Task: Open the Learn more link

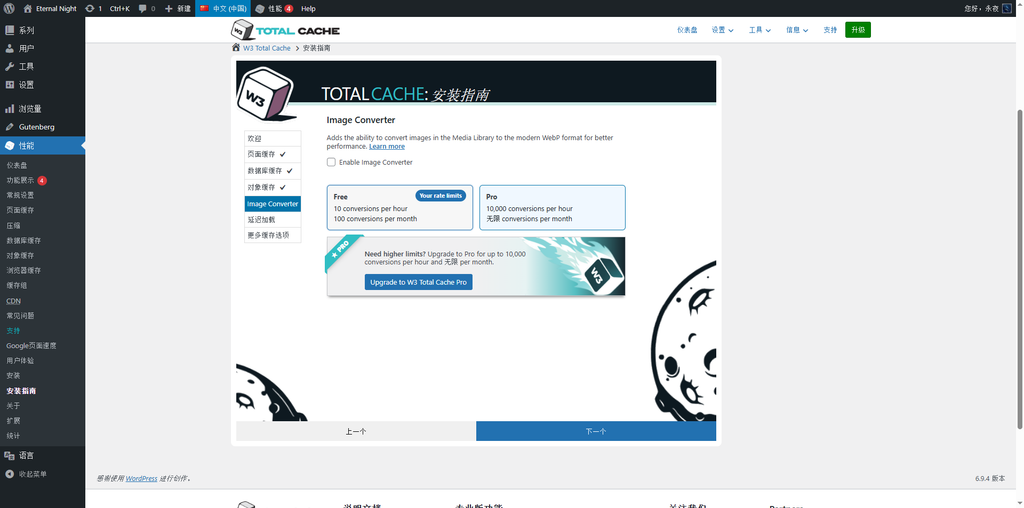Action: [x=387, y=146]
